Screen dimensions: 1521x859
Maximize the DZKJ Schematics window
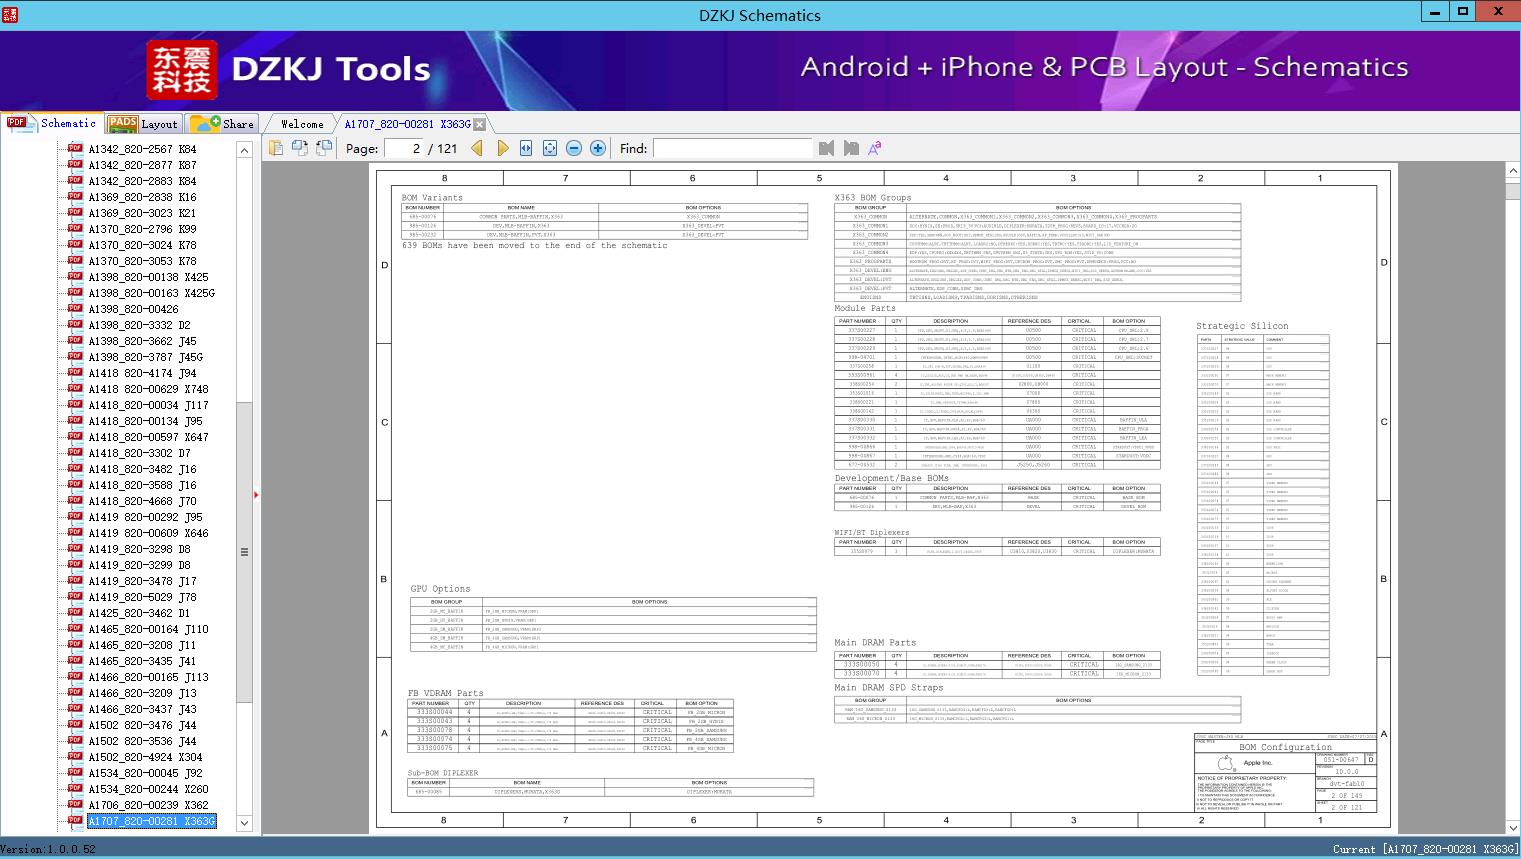click(x=1463, y=12)
